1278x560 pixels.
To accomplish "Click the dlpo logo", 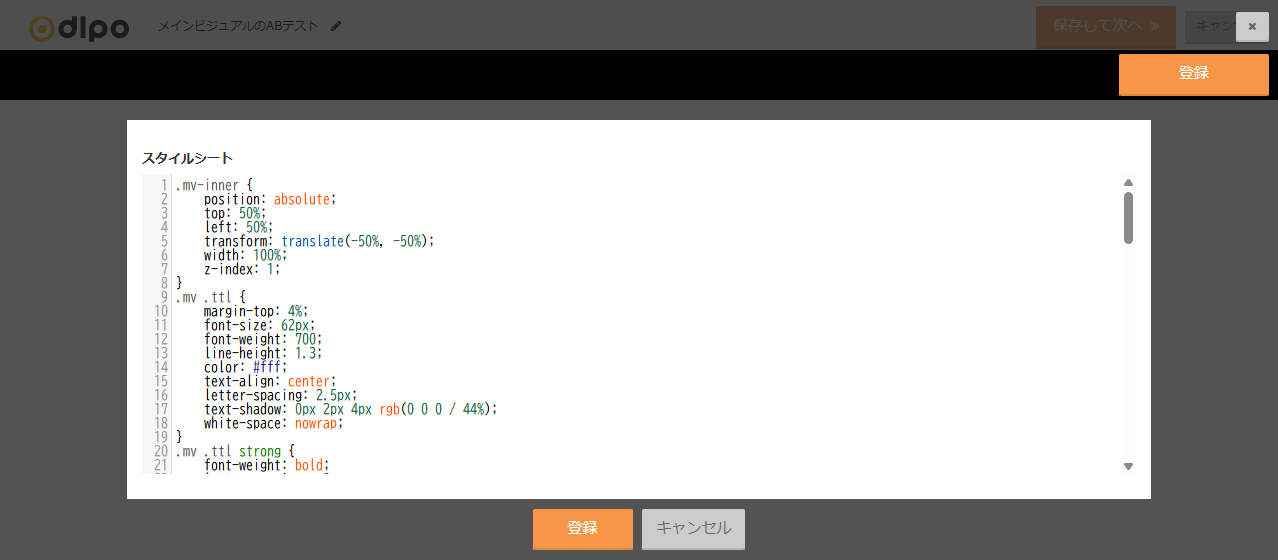I will click(x=79, y=27).
